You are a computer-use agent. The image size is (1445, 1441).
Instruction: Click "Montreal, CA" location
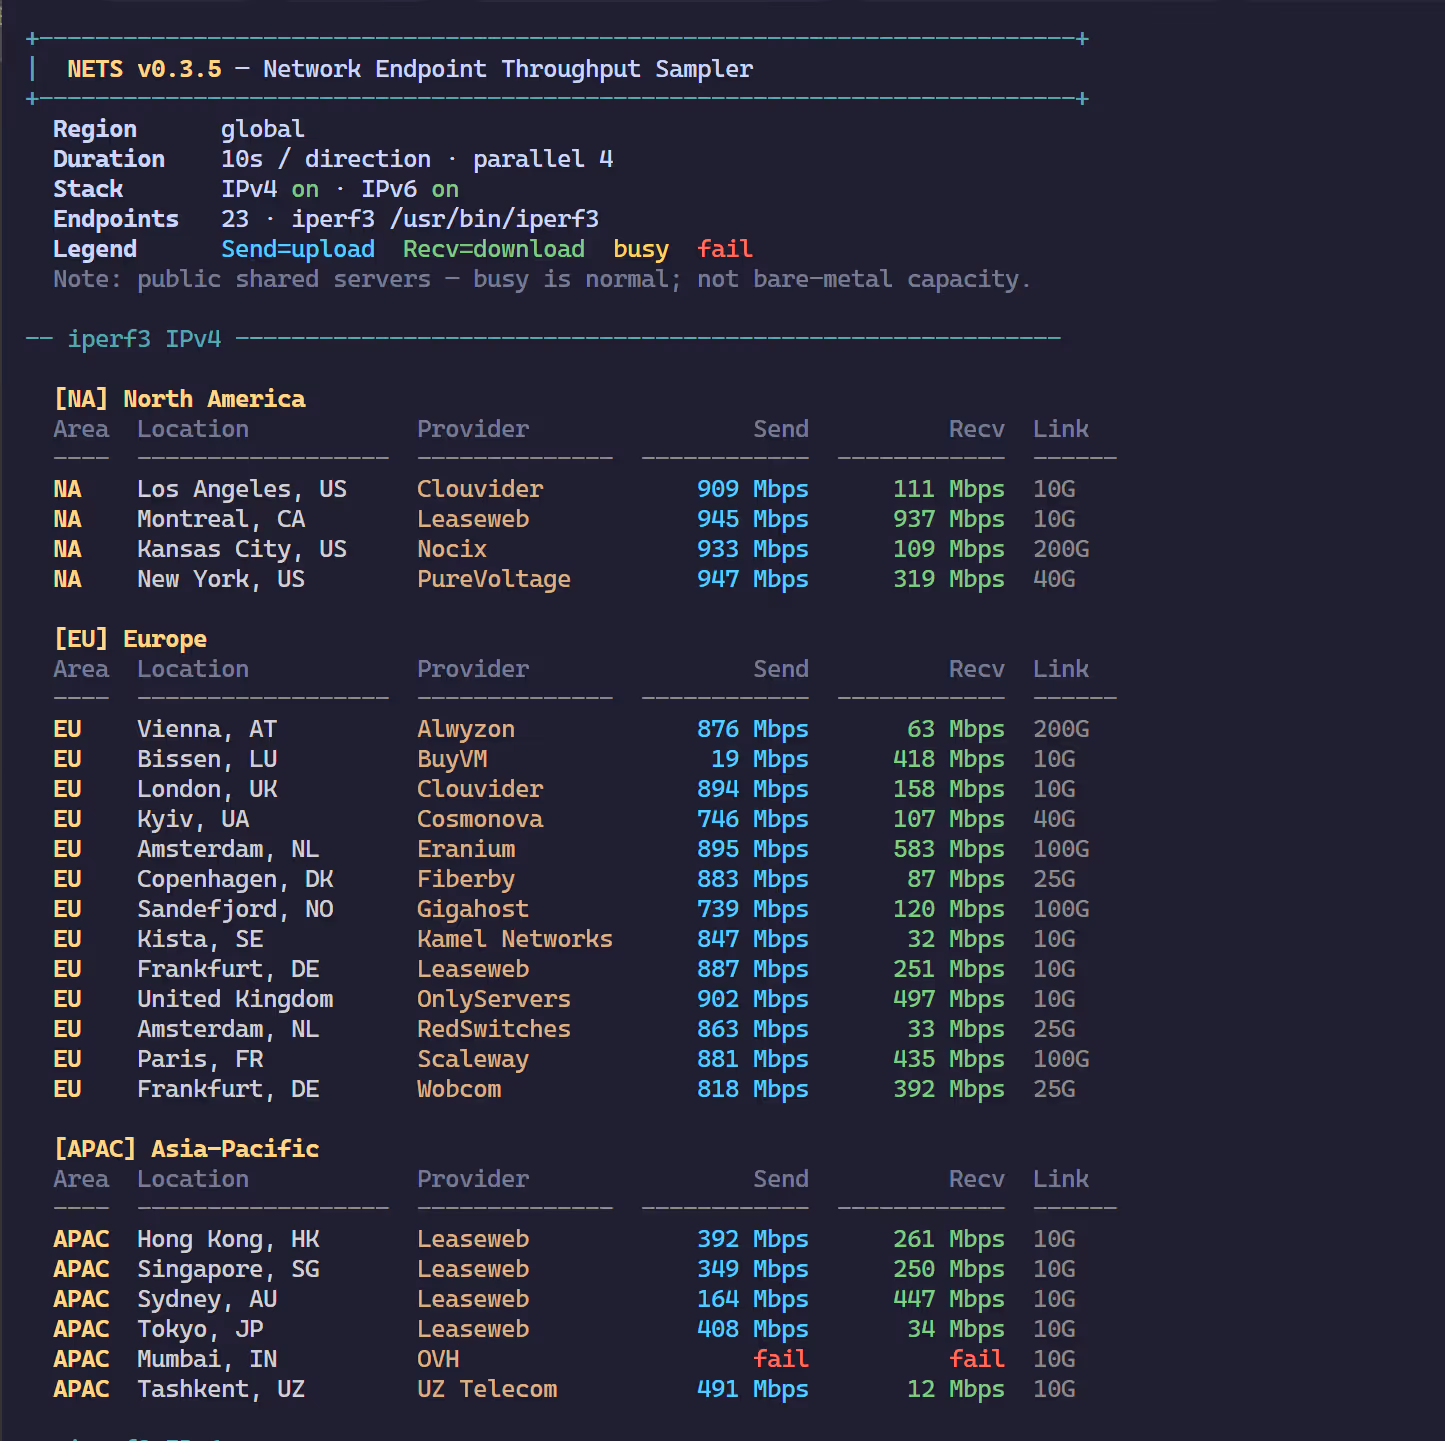(221, 519)
